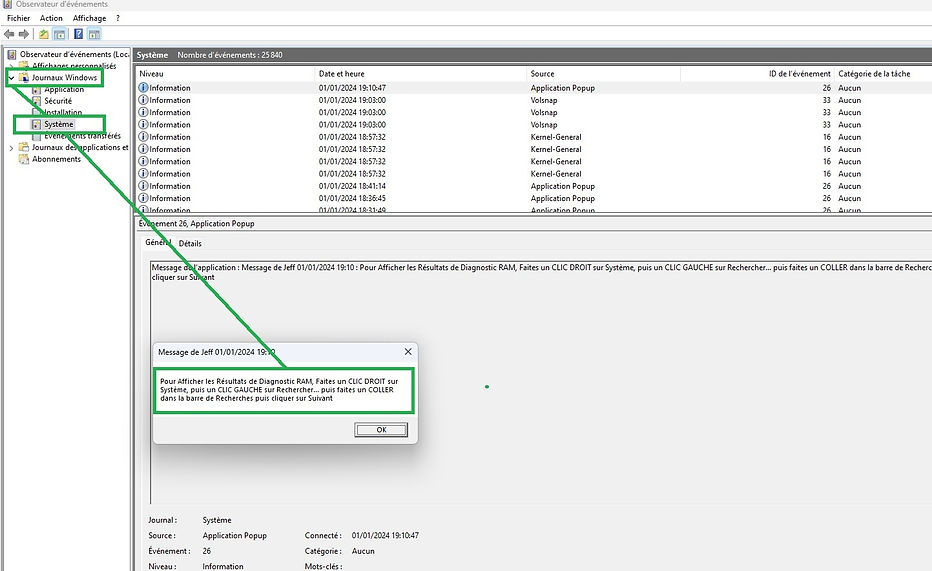The image size is (932, 571).
Task: Click info icon of the 18:41:14 event
Action: [x=143, y=186]
